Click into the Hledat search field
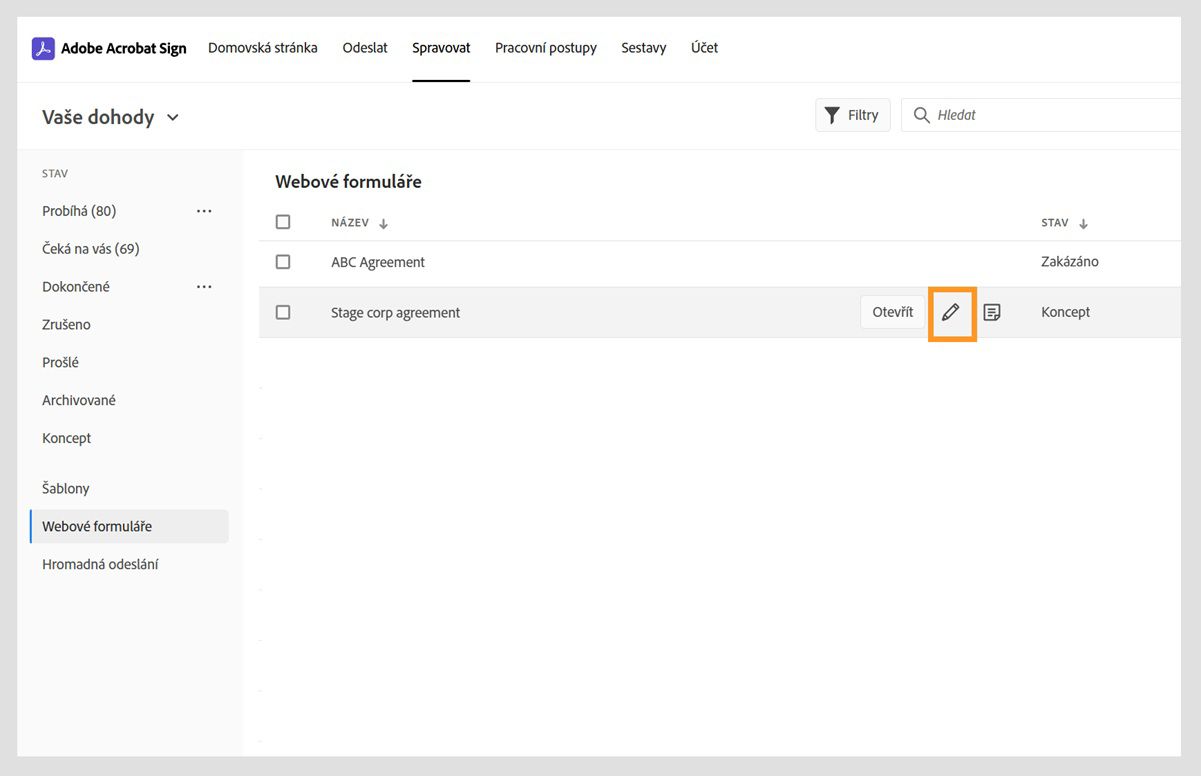The width and height of the screenshot is (1201, 776). (x=1050, y=115)
